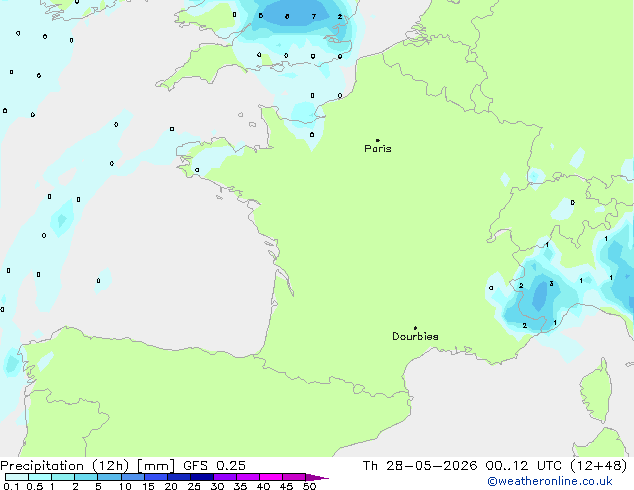Click the Dourbies city label

(x=415, y=336)
